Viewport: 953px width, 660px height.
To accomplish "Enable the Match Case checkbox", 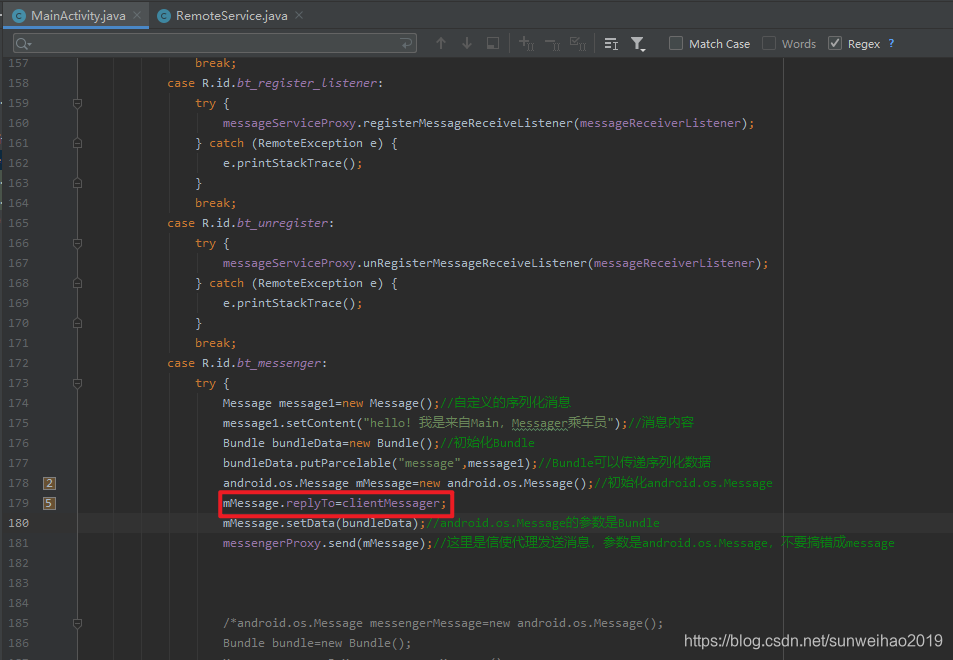I will pos(676,43).
